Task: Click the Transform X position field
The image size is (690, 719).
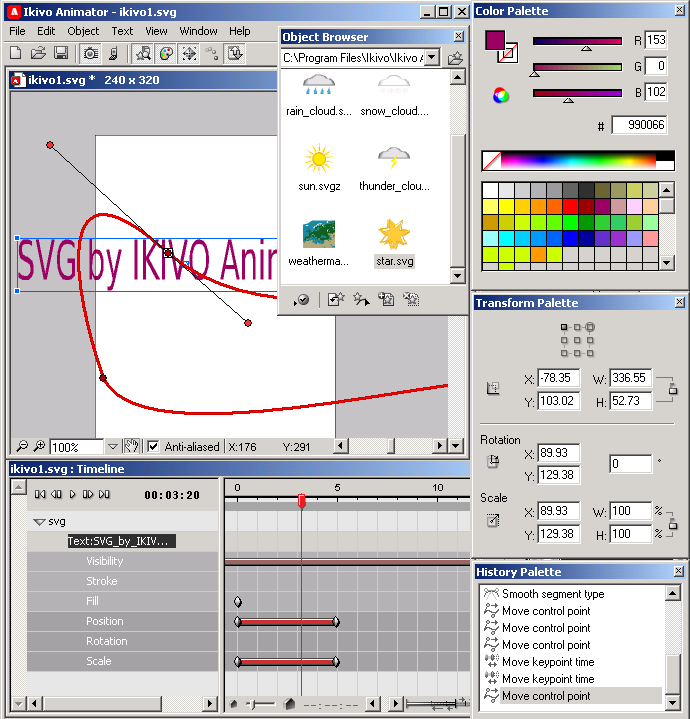Action: pyautogui.click(x=558, y=378)
